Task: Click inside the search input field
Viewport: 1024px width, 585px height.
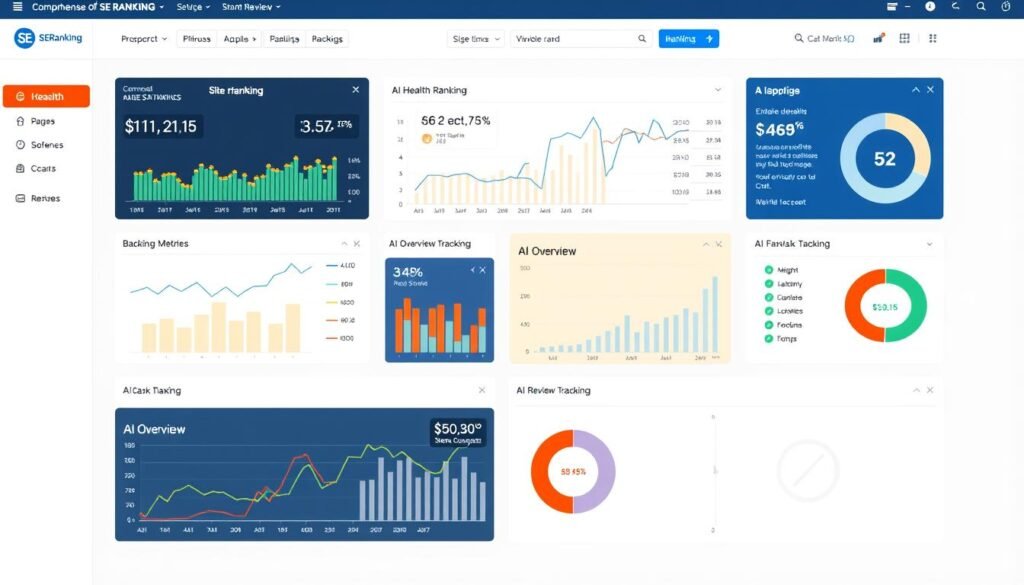Action: click(x=560, y=38)
